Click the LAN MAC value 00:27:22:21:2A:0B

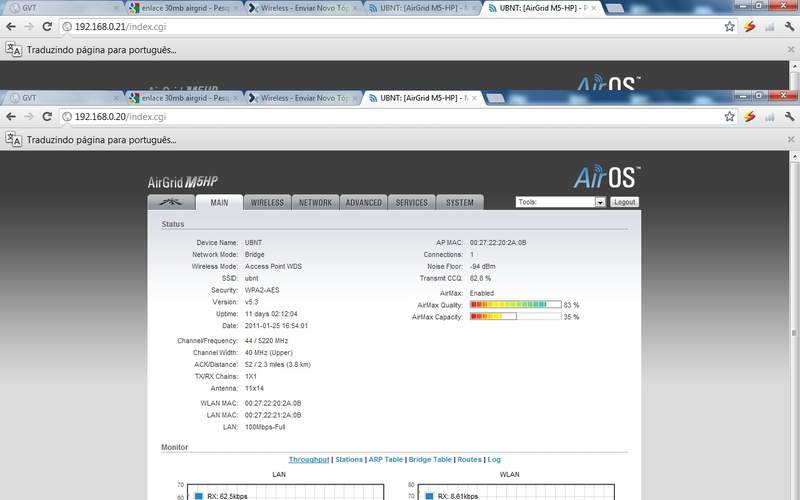pos(273,415)
